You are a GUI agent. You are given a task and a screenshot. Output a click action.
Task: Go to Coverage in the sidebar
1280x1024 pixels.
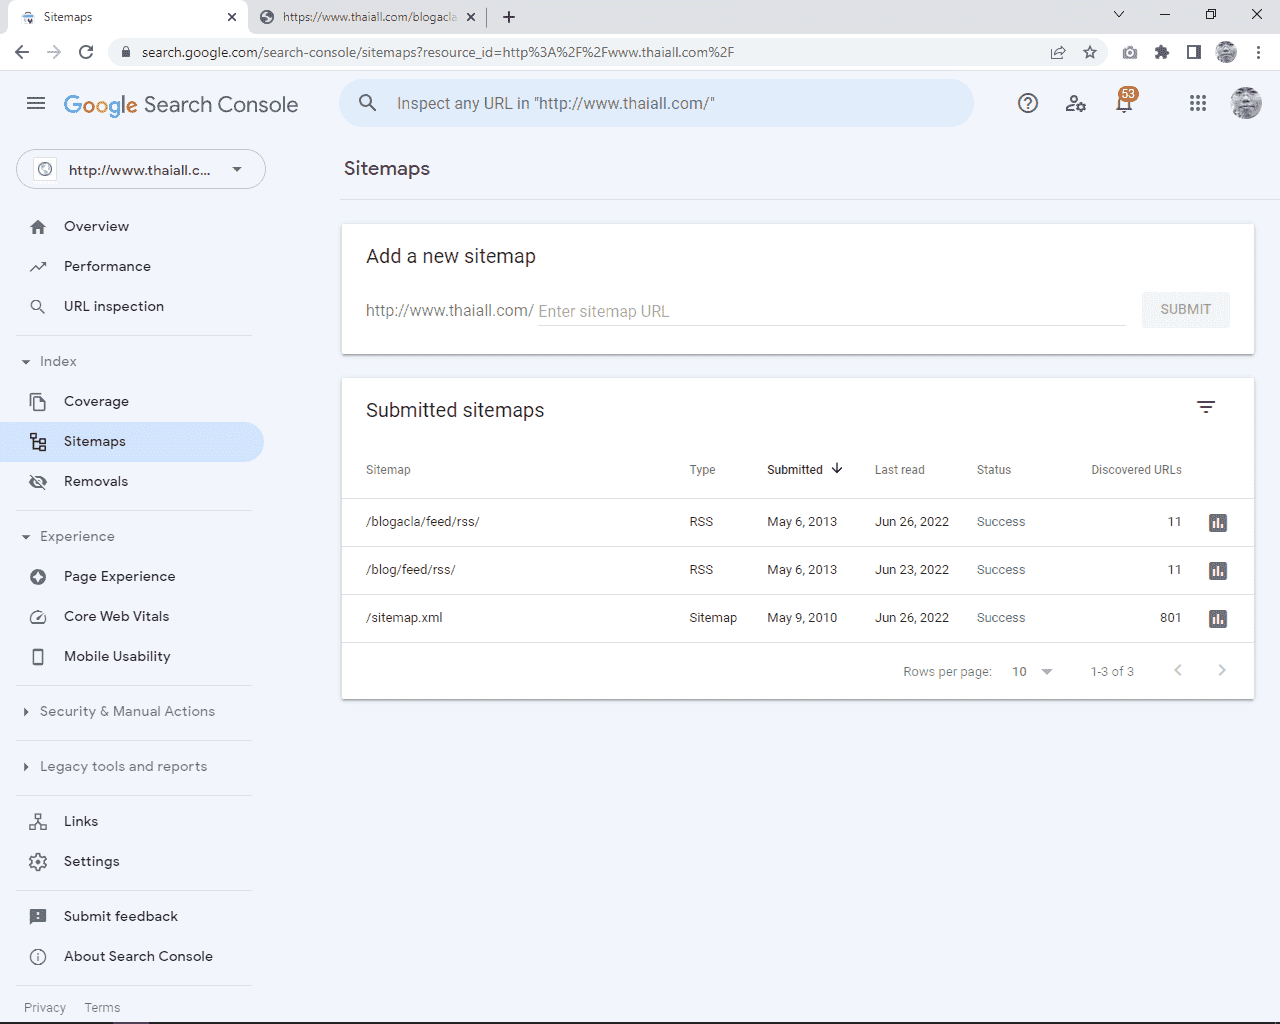point(96,401)
